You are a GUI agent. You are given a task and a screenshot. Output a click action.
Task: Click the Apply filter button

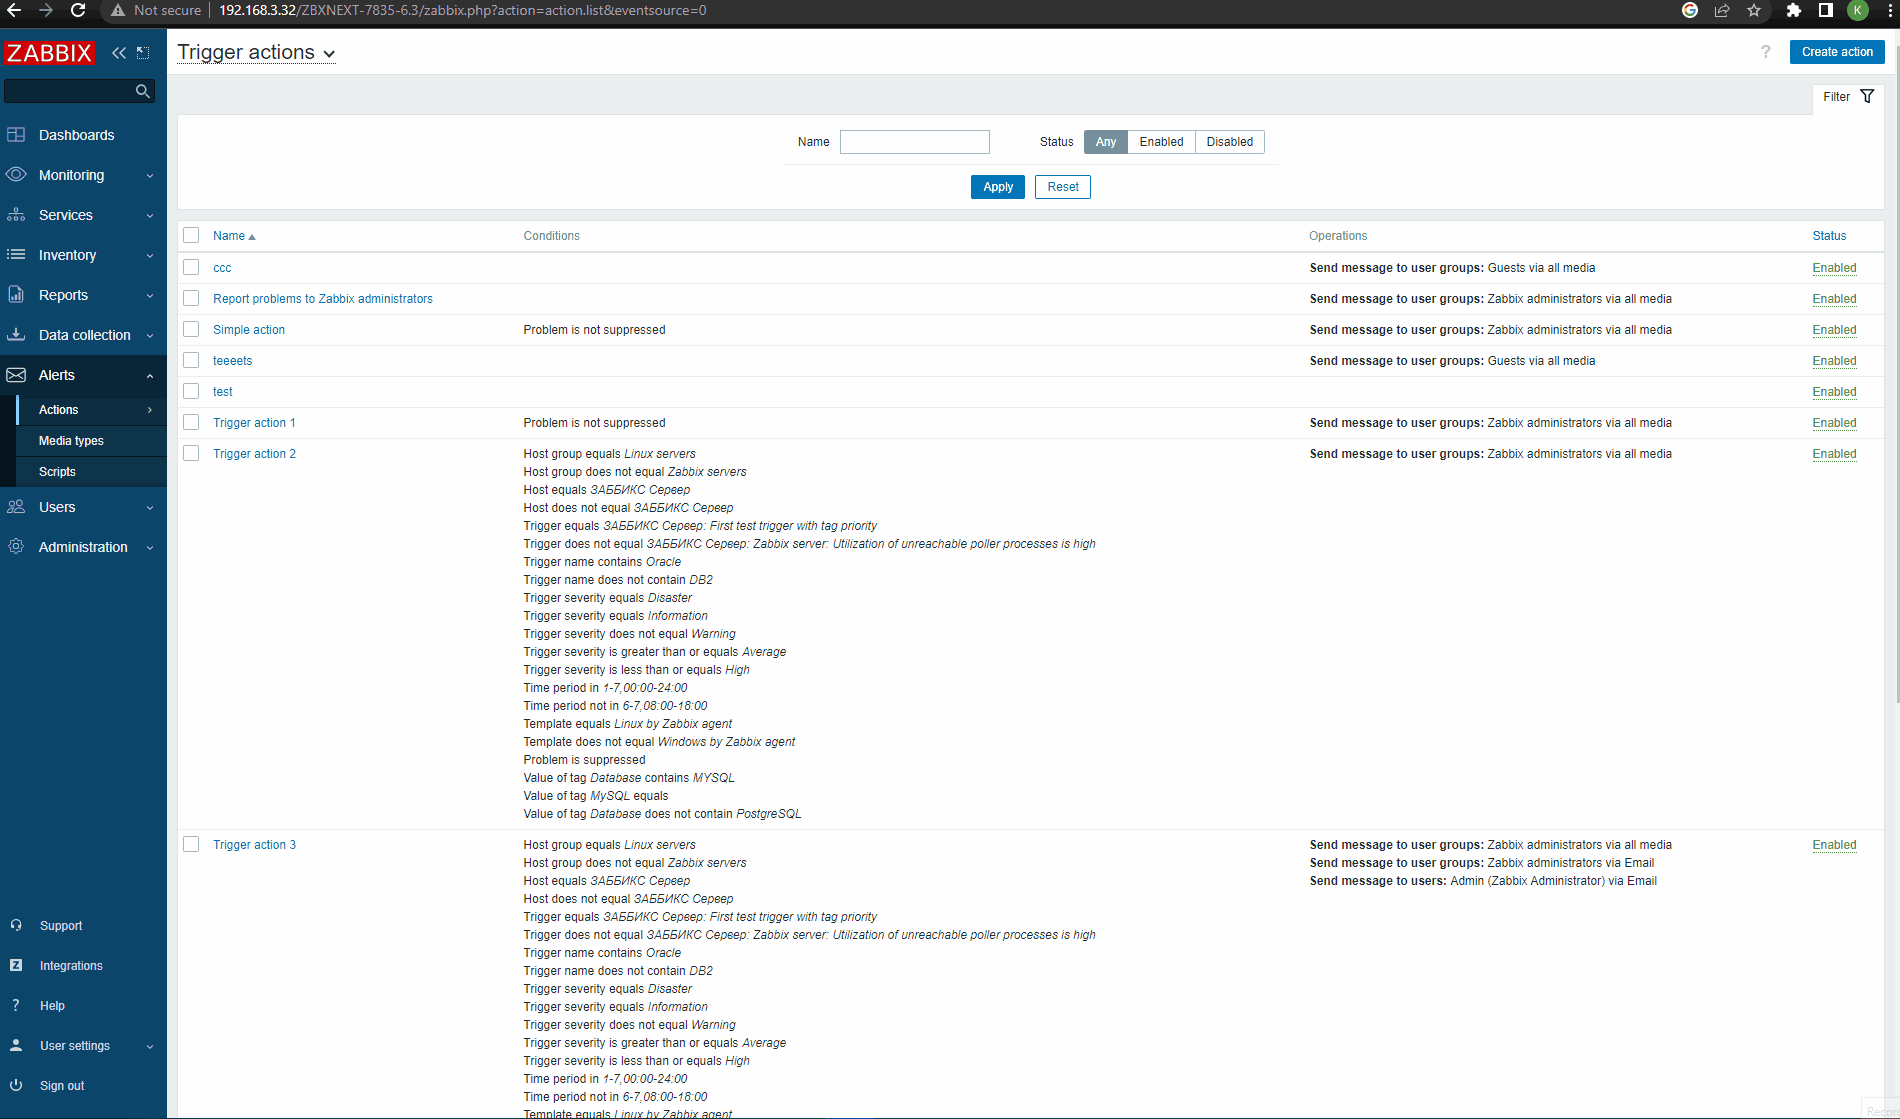click(998, 187)
